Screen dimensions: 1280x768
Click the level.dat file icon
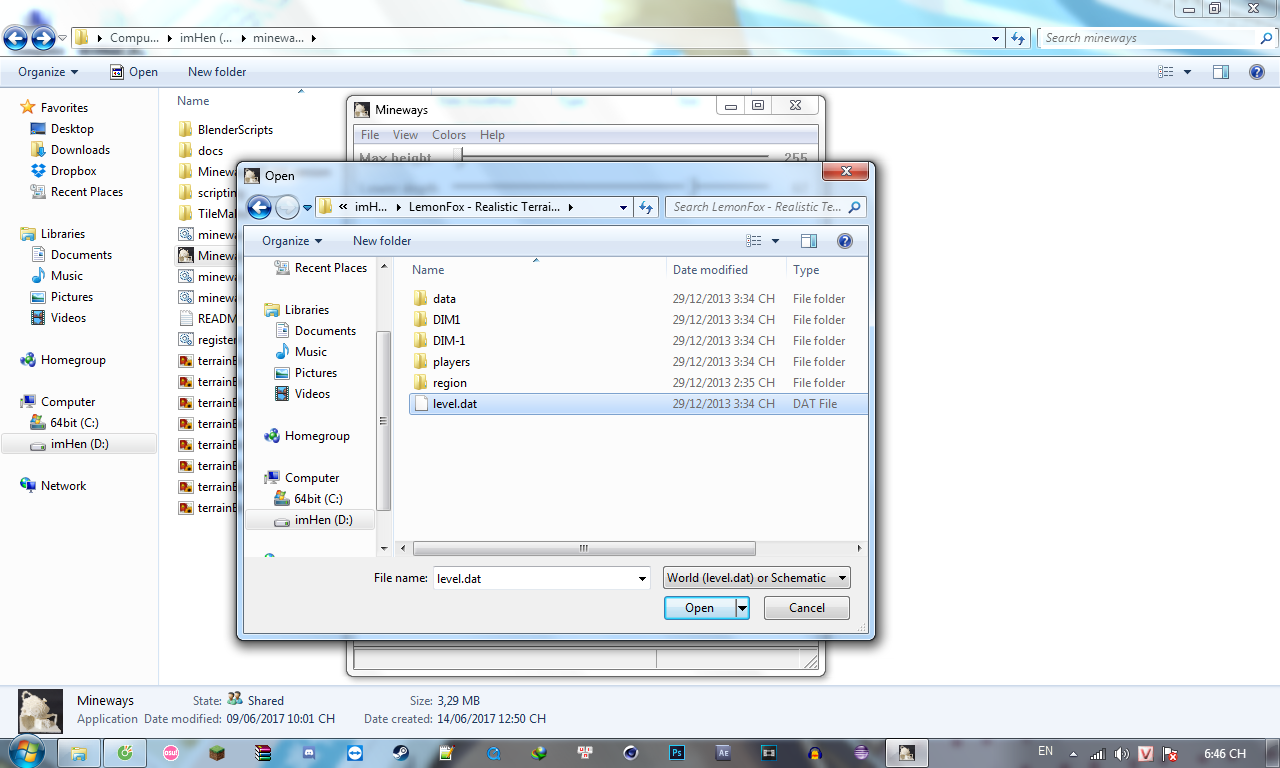[x=420, y=404]
